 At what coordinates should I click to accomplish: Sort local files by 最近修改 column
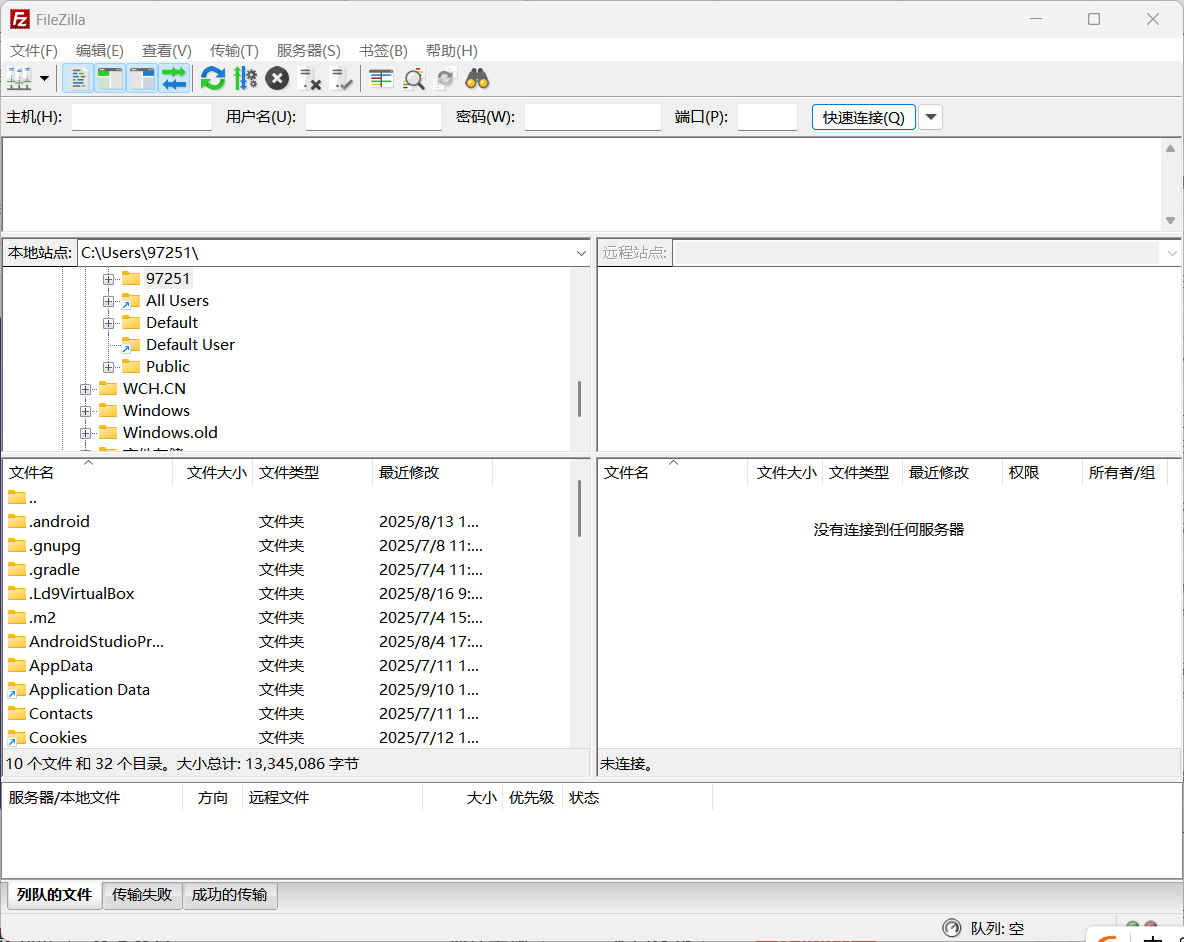433,473
